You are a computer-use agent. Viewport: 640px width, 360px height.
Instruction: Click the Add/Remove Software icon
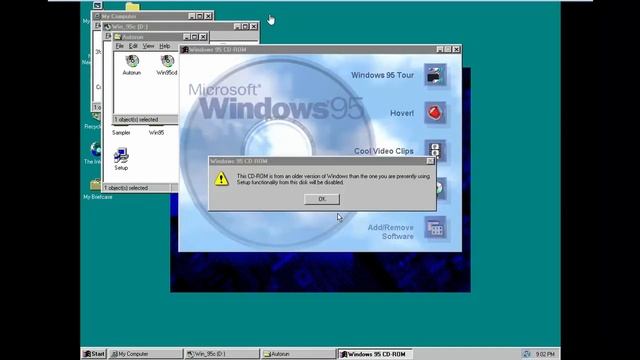tap(435, 228)
